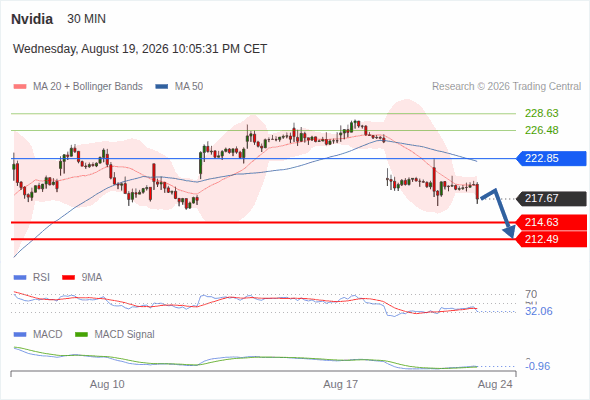Image resolution: width=590 pixels, height=400 pixels.
Task: Click the 222.85 blue pivot price tag
Action: pos(551,158)
